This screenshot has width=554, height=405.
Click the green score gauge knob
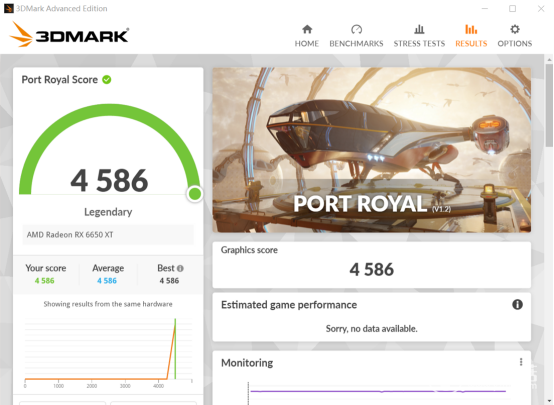(x=195, y=194)
